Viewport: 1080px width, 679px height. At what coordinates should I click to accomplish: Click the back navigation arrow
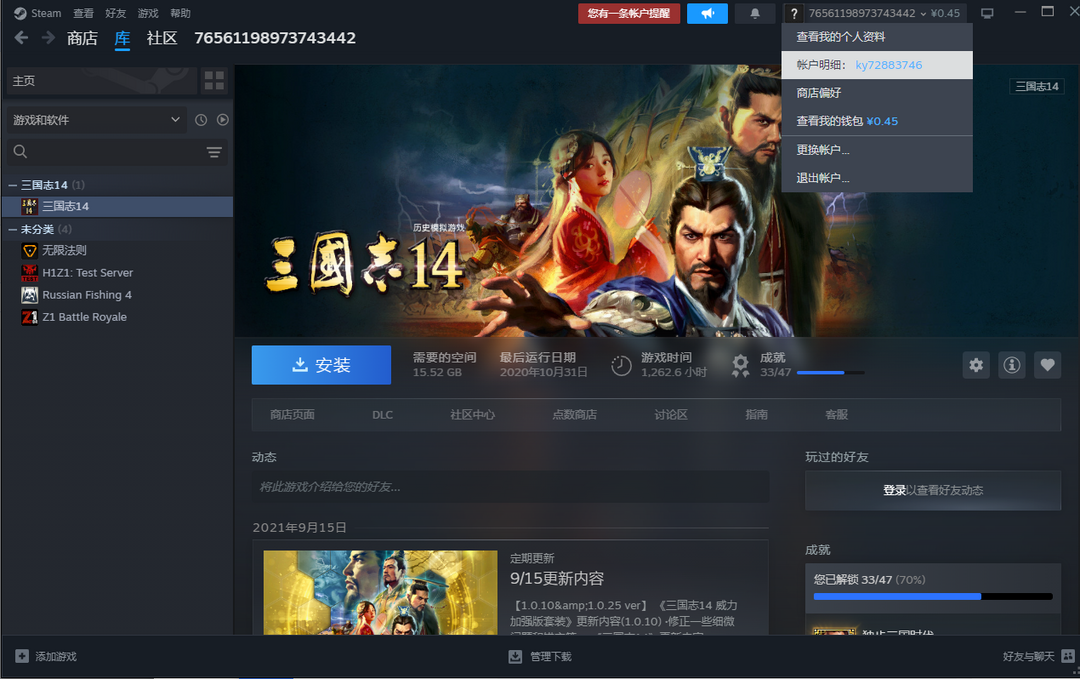(21, 38)
